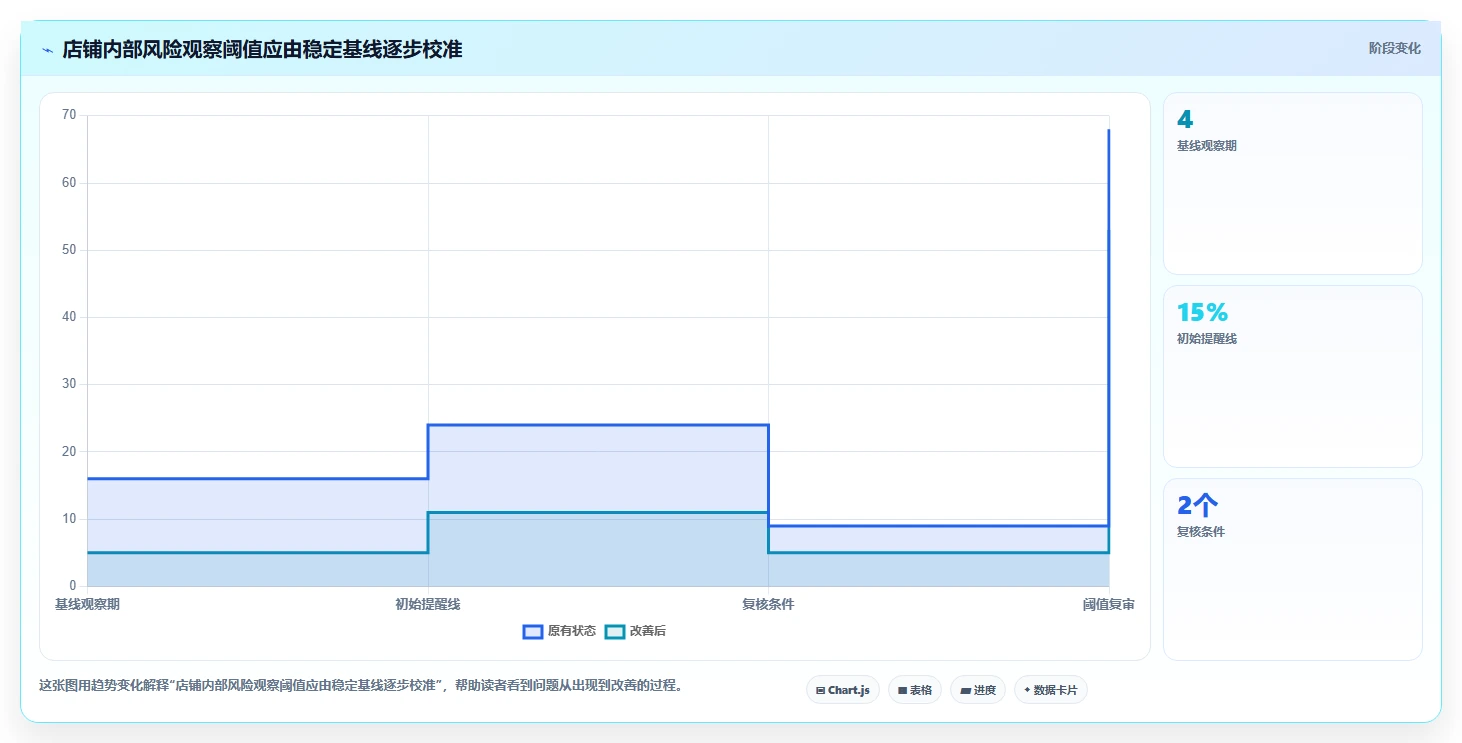
Task: Click the 复核条件 card label
Action: [x=1201, y=532]
